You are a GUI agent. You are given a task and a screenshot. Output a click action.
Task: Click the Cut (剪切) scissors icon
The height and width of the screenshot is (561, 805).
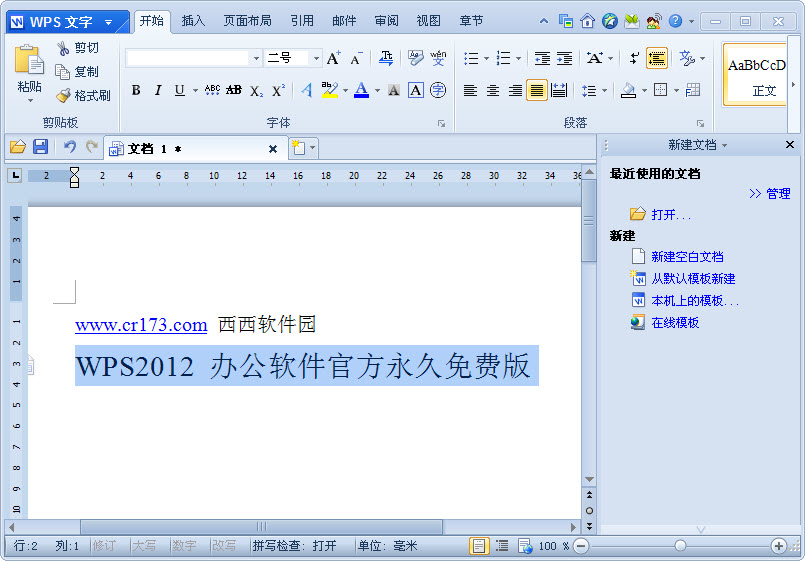(63, 48)
